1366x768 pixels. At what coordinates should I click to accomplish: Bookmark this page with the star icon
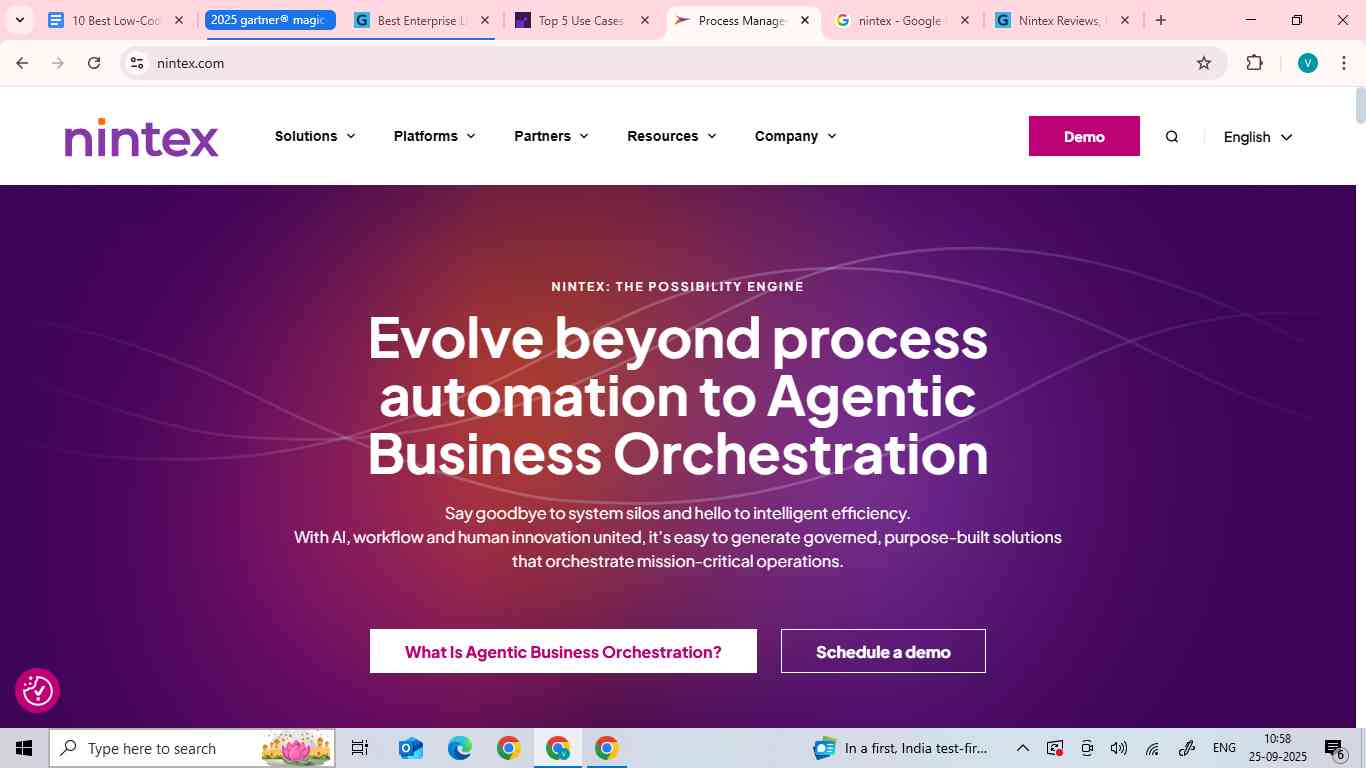[1204, 63]
